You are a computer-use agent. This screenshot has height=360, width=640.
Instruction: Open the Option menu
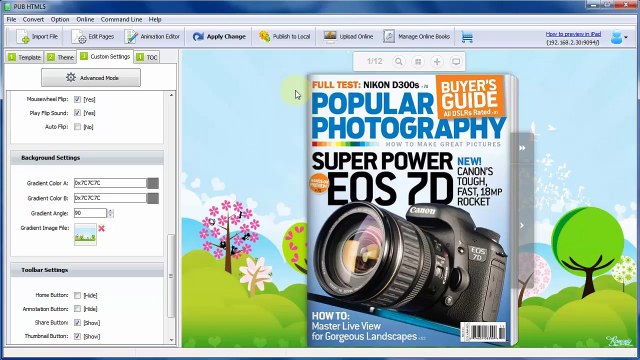pos(60,19)
